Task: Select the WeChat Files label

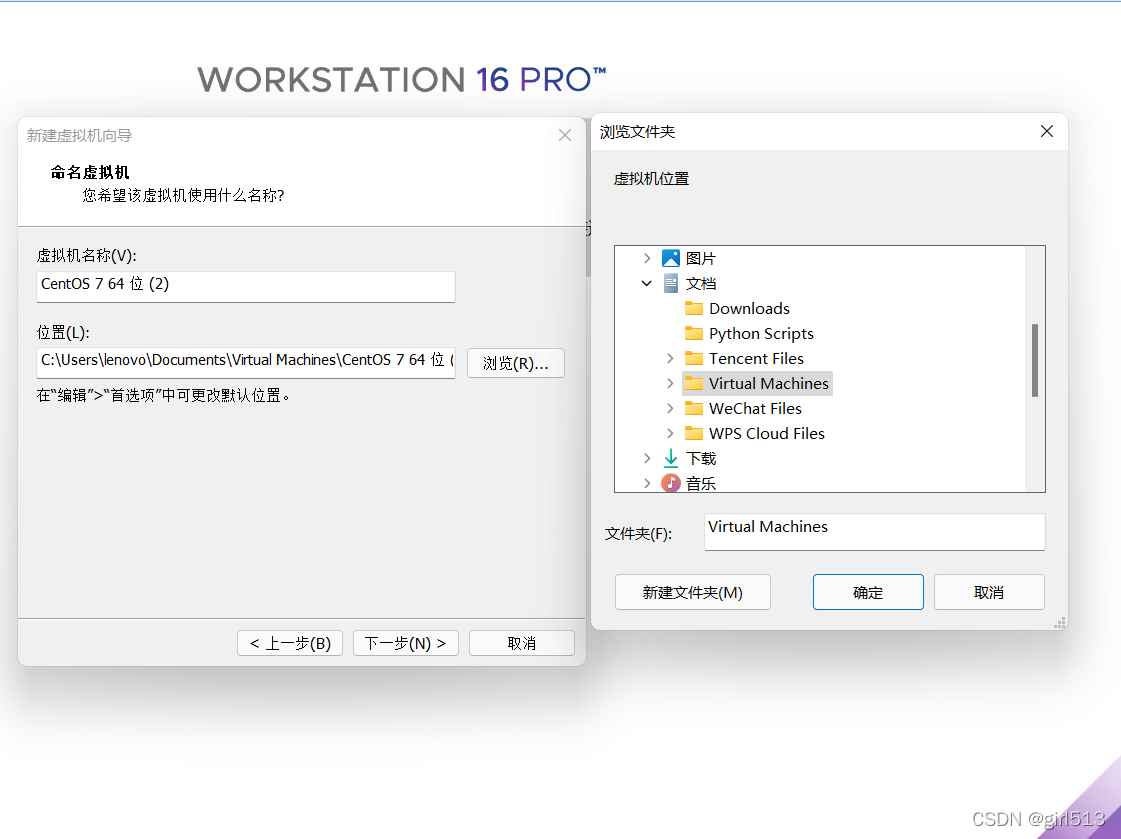Action: pyautogui.click(x=755, y=408)
